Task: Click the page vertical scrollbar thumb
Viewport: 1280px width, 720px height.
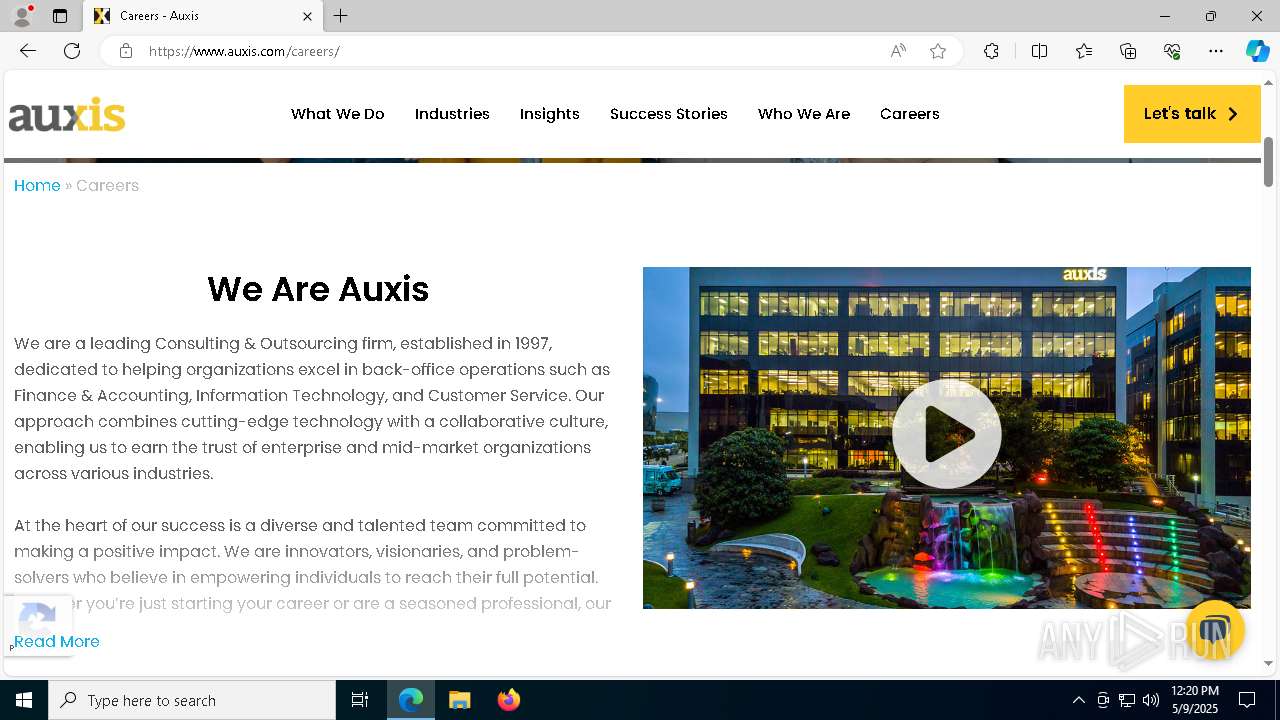Action: point(1269,162)
